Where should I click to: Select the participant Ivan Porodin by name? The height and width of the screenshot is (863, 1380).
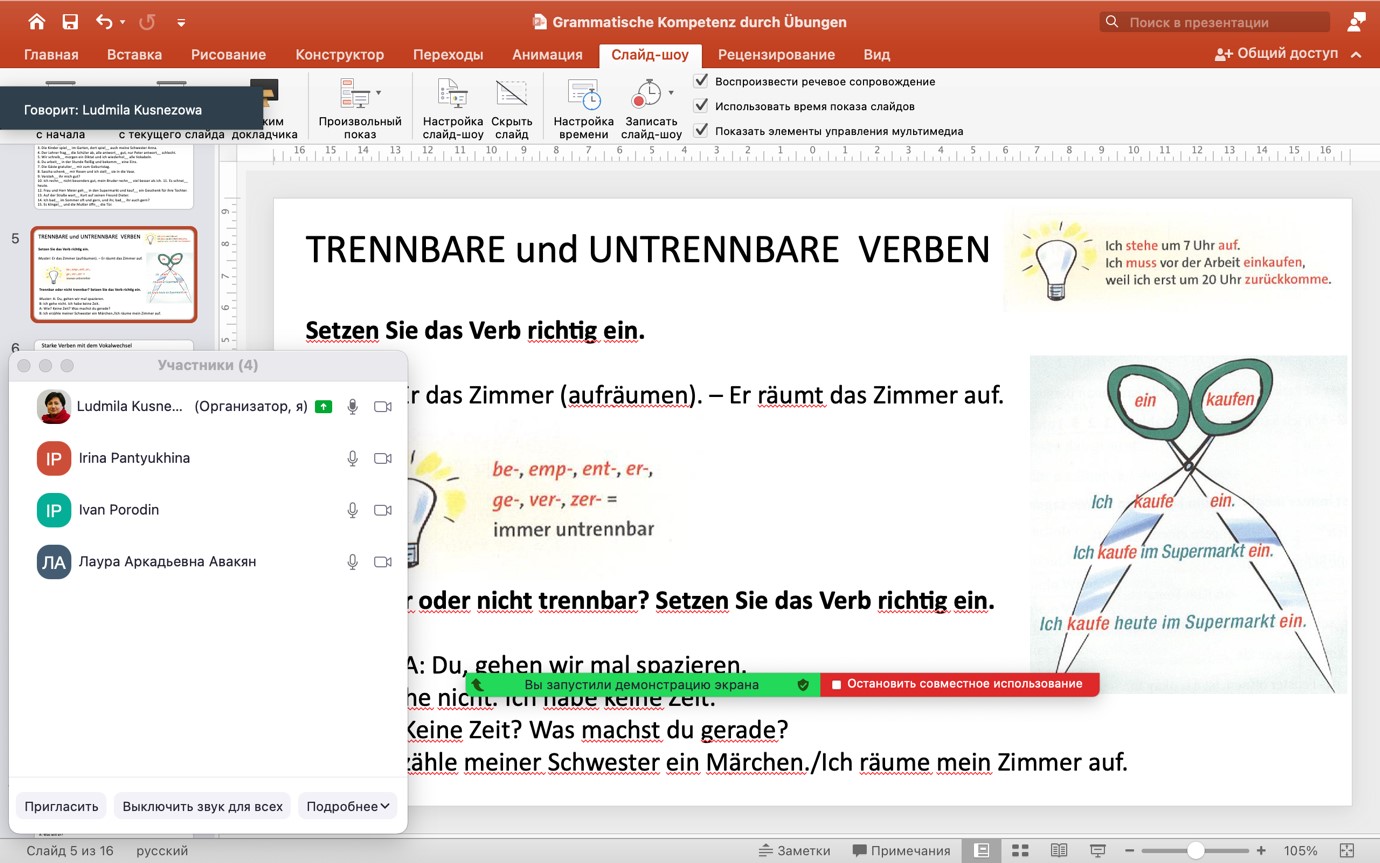[x=119, y=510]
